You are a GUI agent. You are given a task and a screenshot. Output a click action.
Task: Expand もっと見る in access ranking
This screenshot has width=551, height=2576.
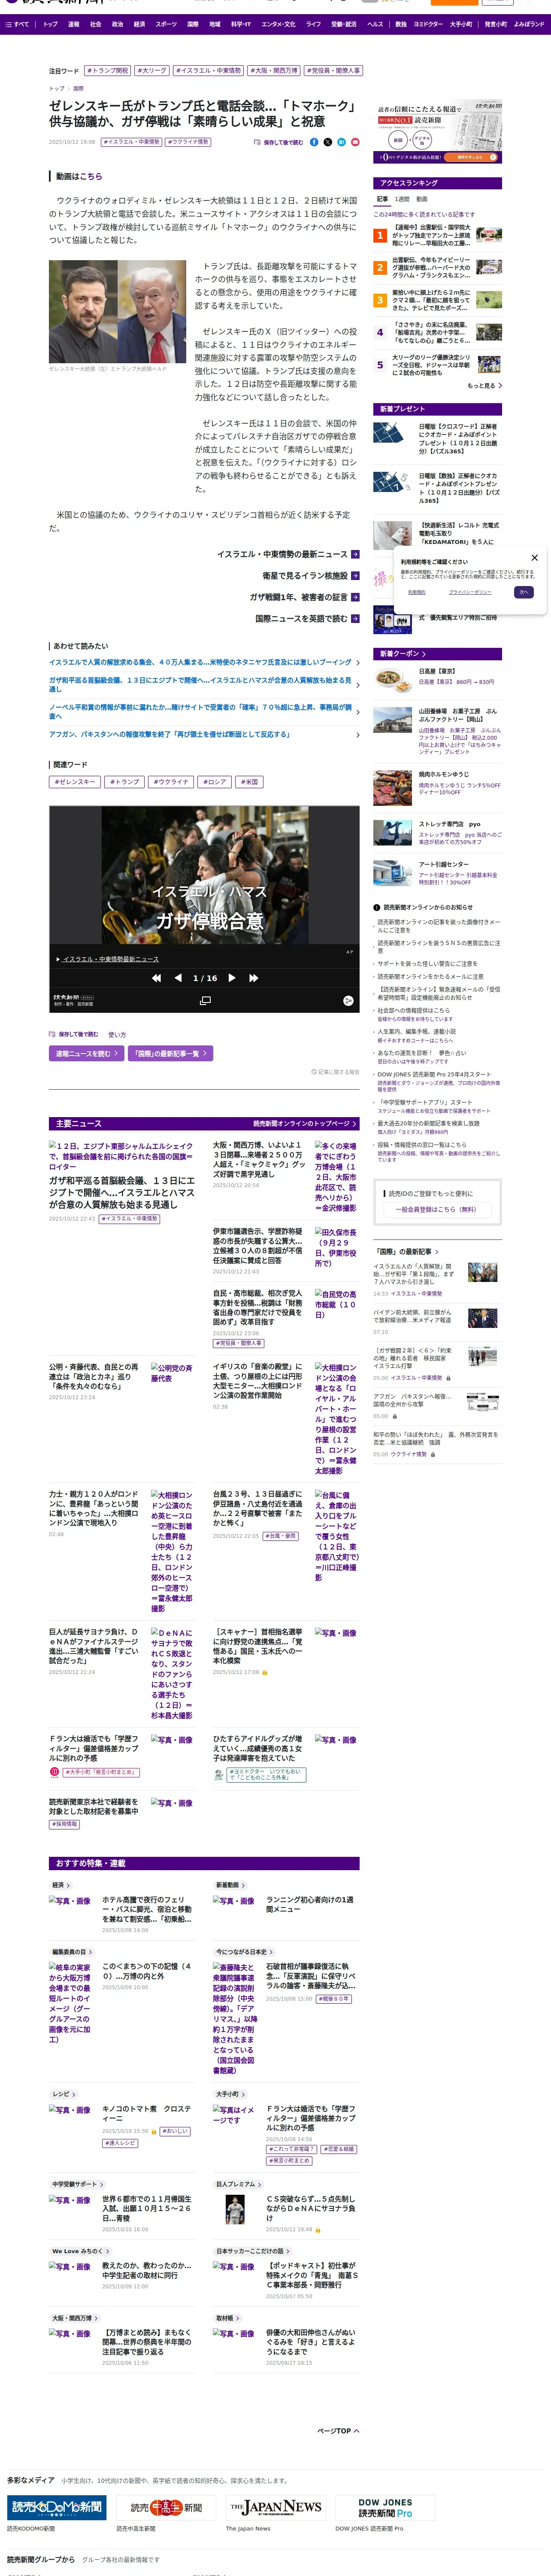tap(484, 385)
